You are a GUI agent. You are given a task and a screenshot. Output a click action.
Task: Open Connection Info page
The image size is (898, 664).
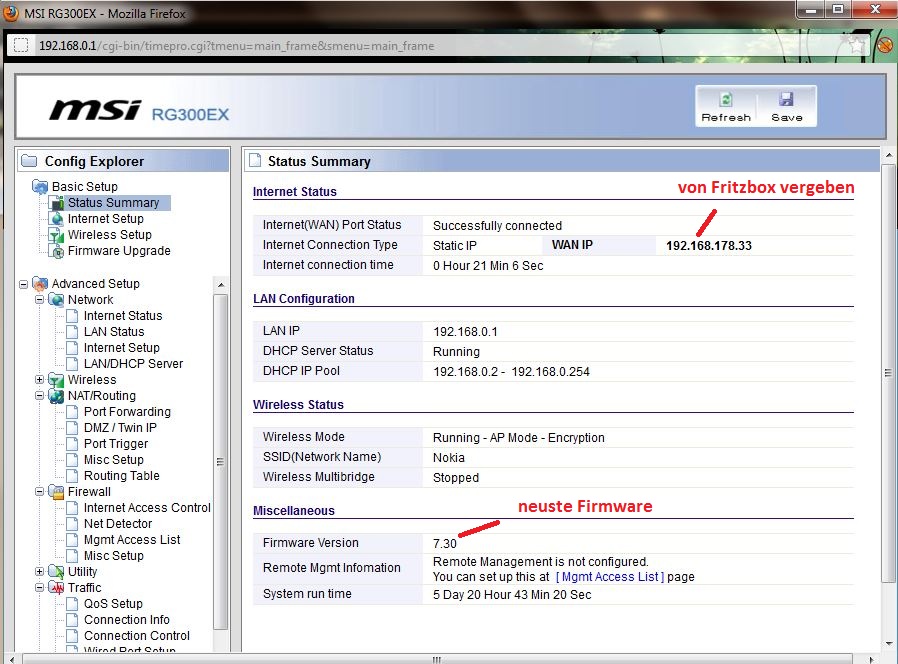127,620
